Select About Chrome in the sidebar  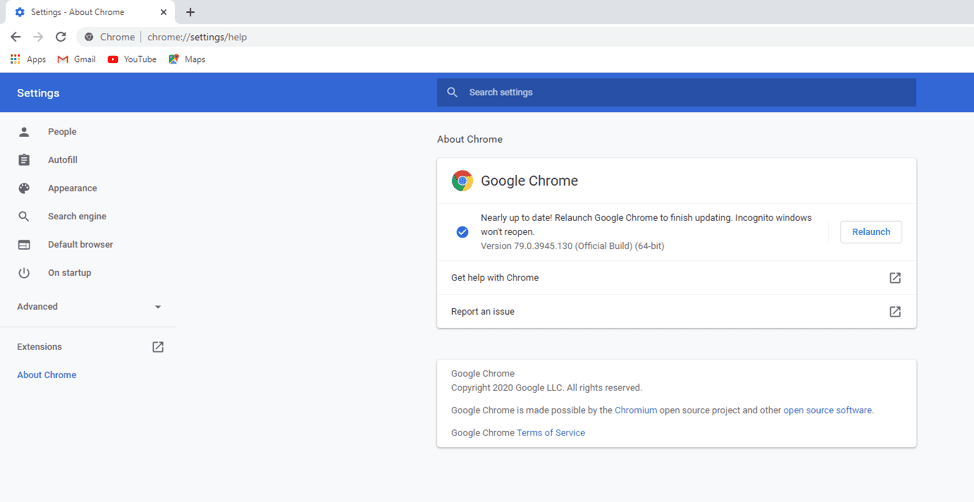(47, 375)
